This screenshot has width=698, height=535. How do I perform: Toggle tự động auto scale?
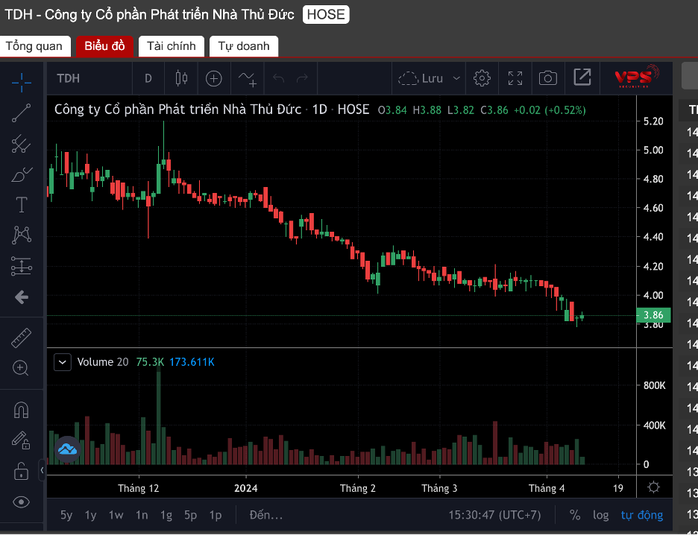pyautogui.click(x=642, y=515)
